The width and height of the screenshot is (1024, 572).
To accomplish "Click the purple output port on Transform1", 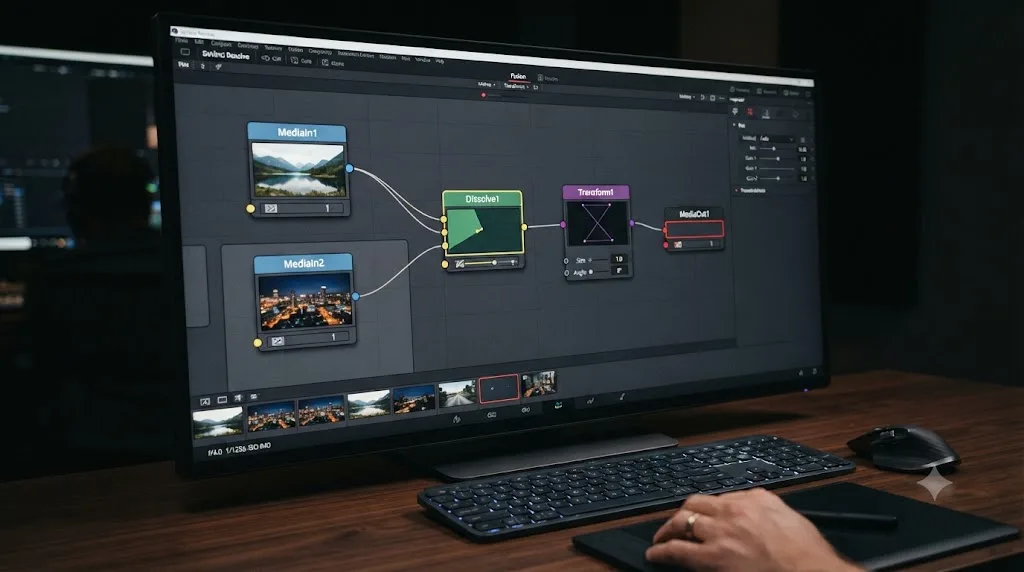I will [x=632, y=223].
